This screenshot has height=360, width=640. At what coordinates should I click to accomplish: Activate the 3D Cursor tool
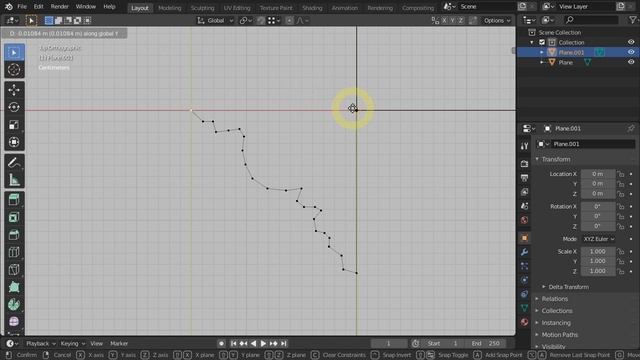pyautogui.click(x=14, y=69)
